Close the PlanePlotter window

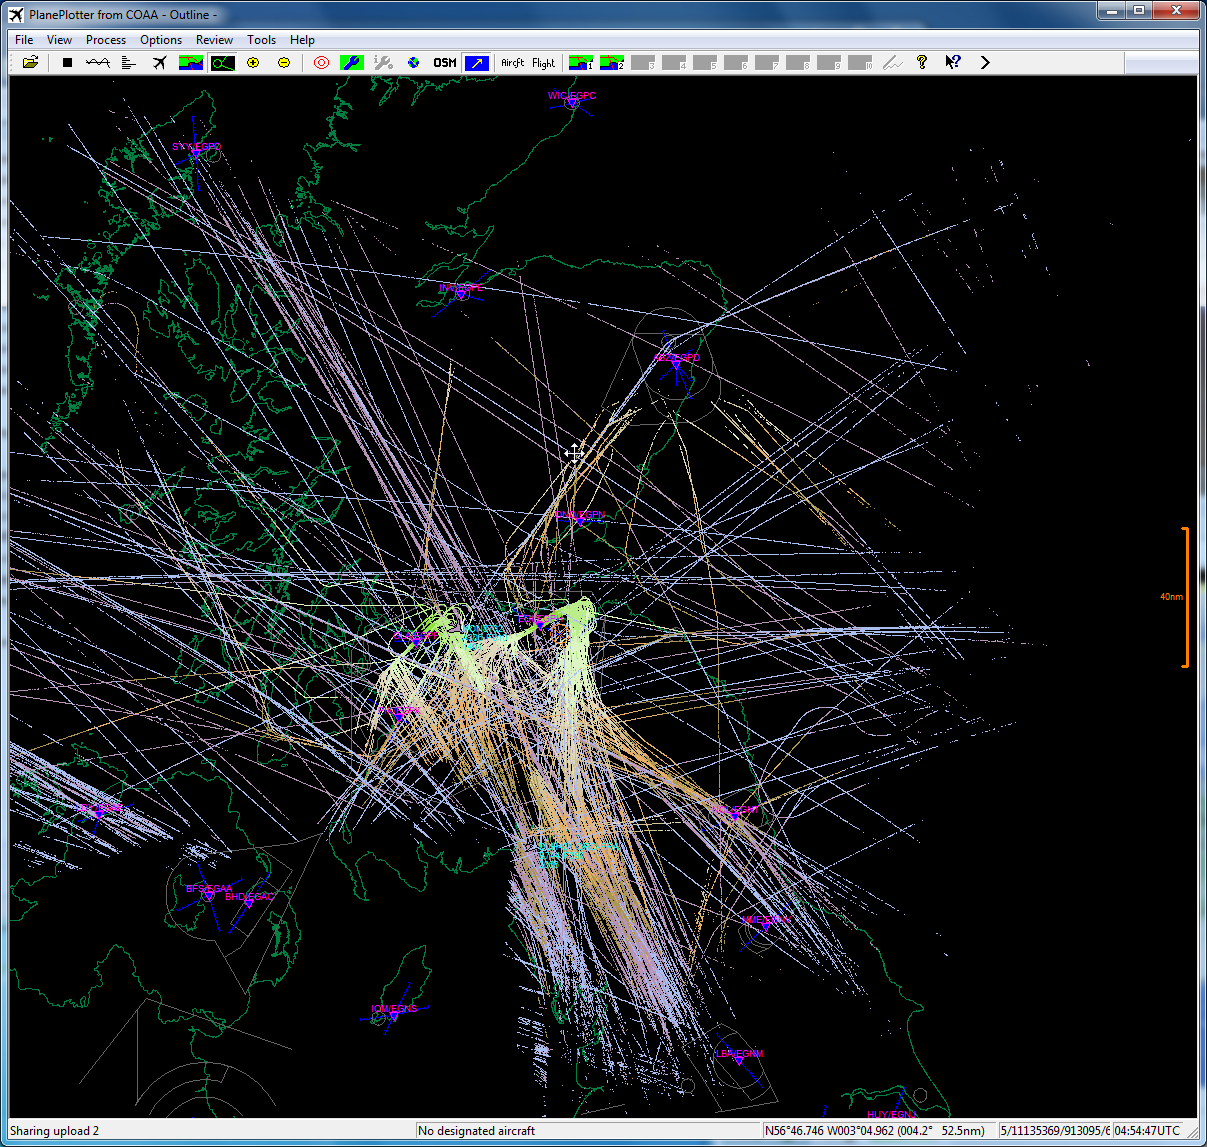(1175, 10)
